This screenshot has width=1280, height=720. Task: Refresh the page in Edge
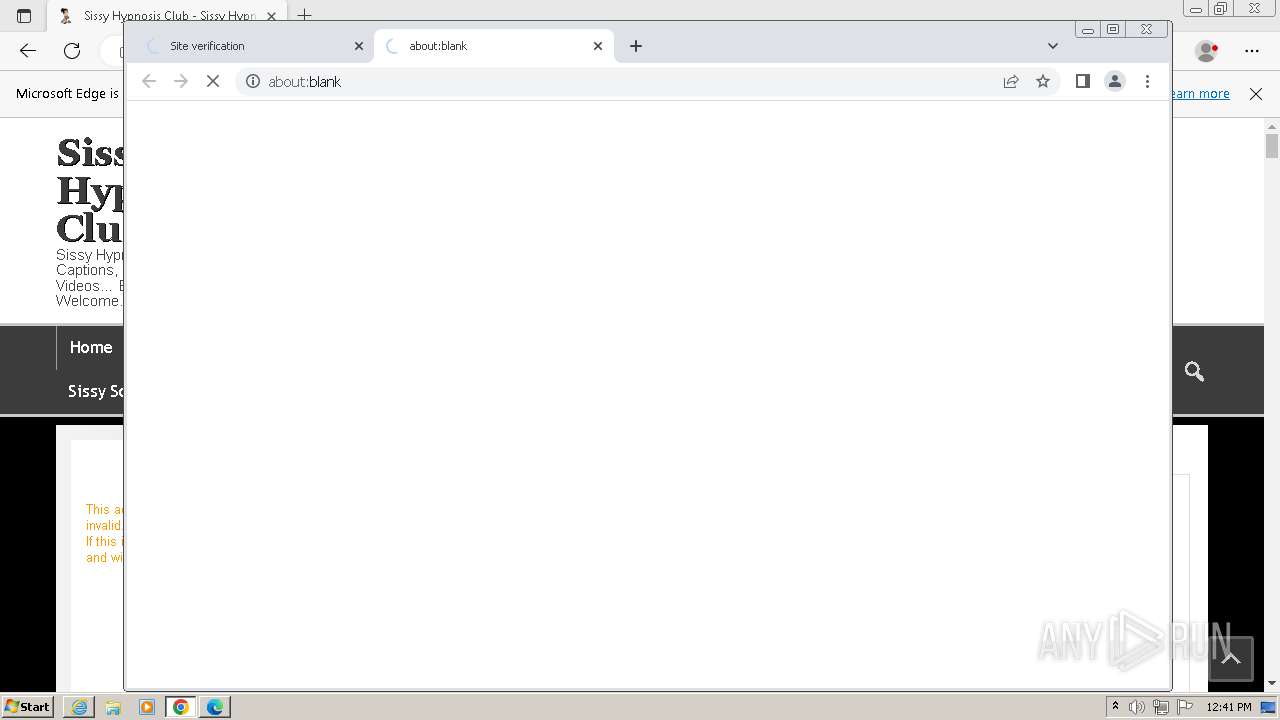(72, 50)
